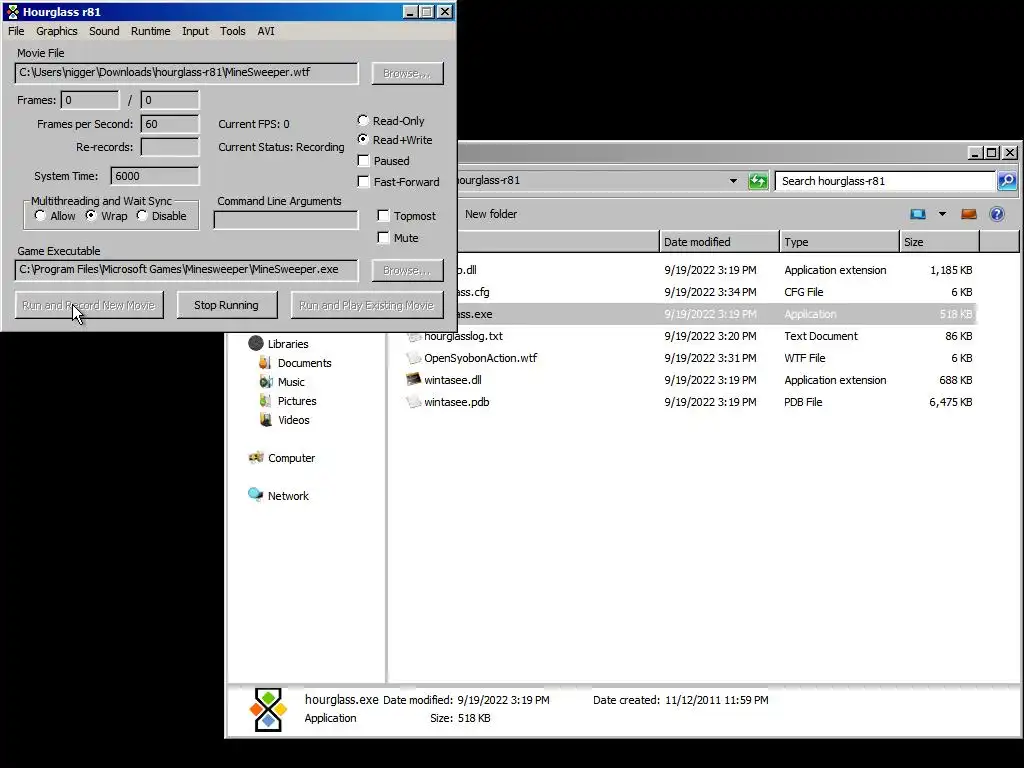Click Run and Play Existing Movie button

point(366,305)
